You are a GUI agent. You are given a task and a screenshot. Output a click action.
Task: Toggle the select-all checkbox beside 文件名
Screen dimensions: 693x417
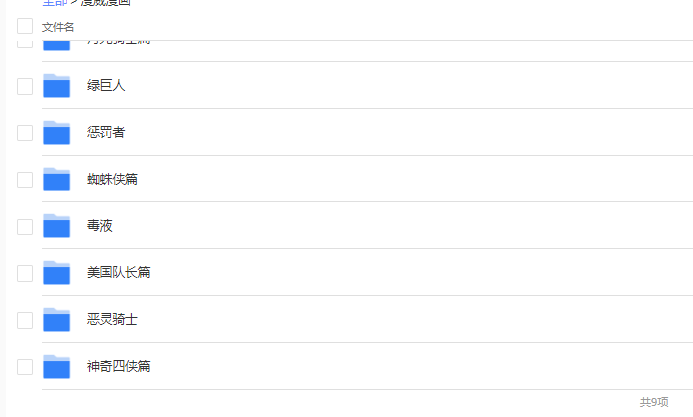pyautogui.click(x=25, y=26)
